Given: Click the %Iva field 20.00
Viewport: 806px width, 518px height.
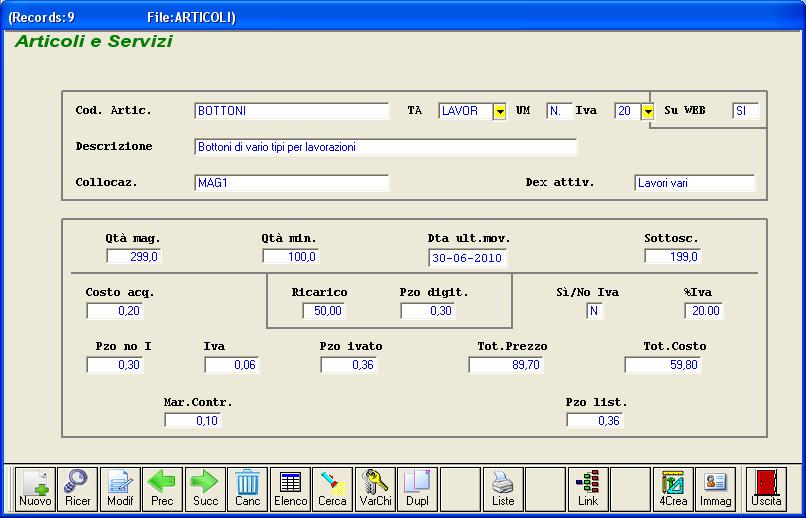Looking at the screenshot, I should (704, 311).
